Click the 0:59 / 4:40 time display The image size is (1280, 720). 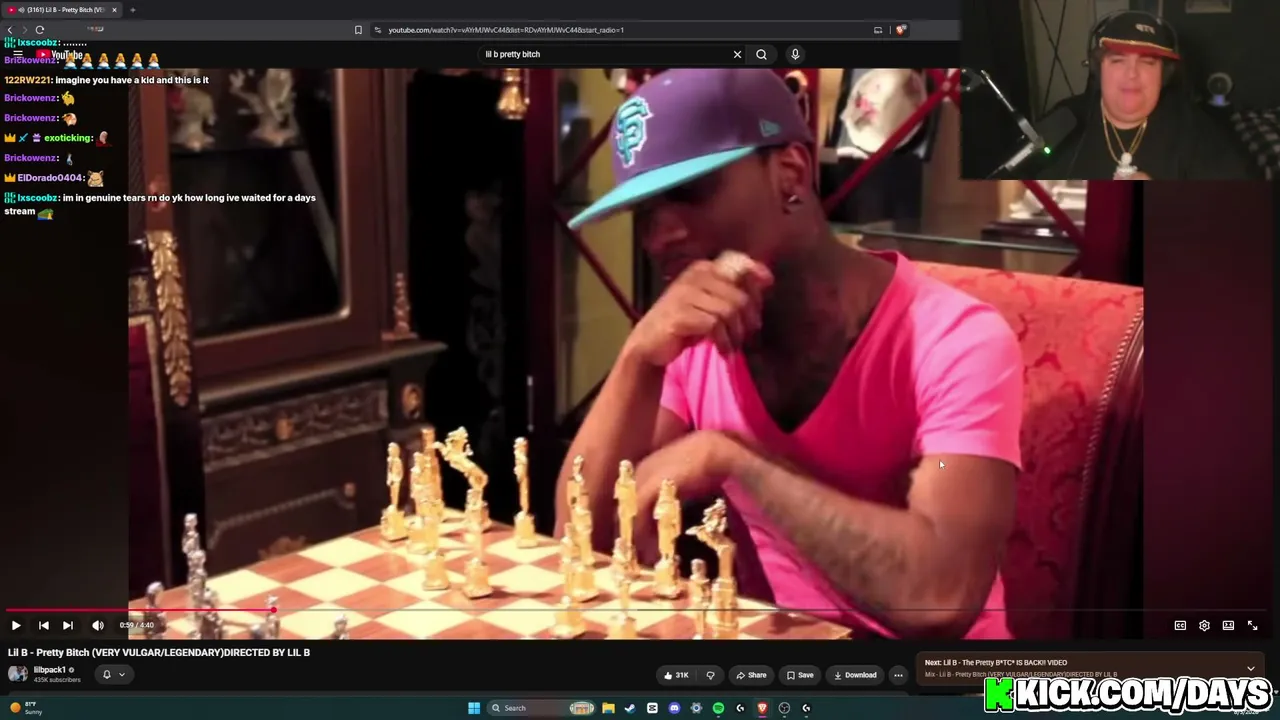click(137, 625)
